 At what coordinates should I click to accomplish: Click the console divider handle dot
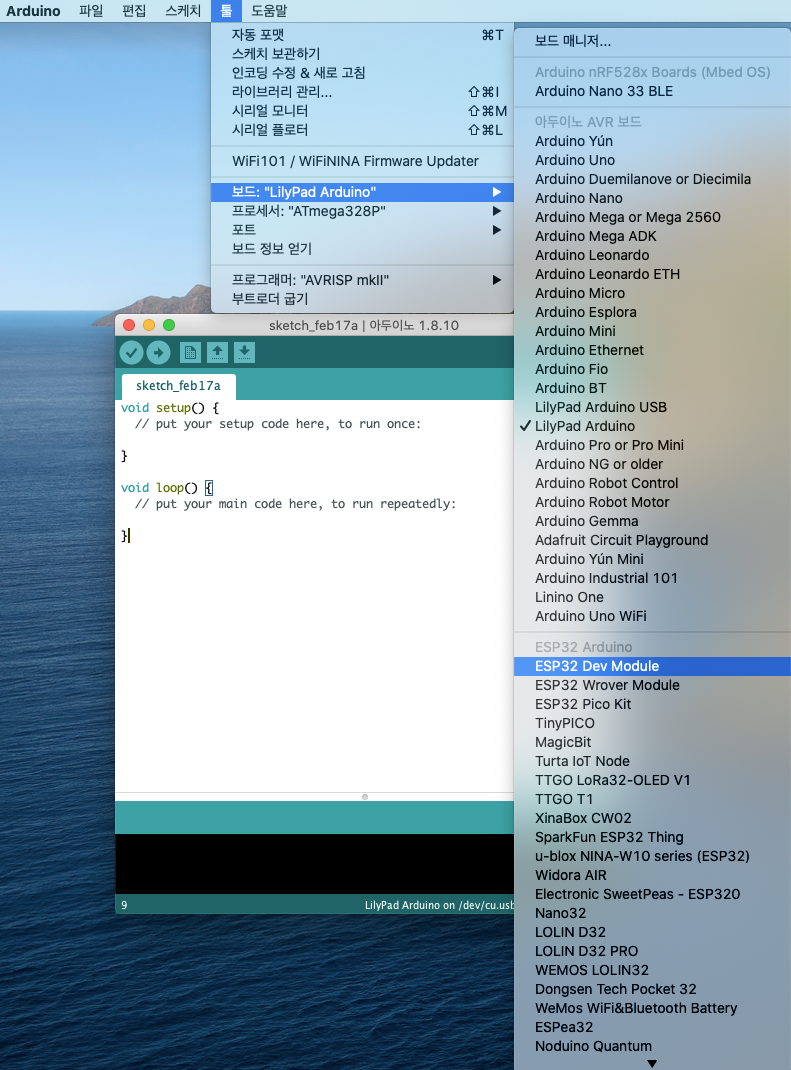click(365, 797)
